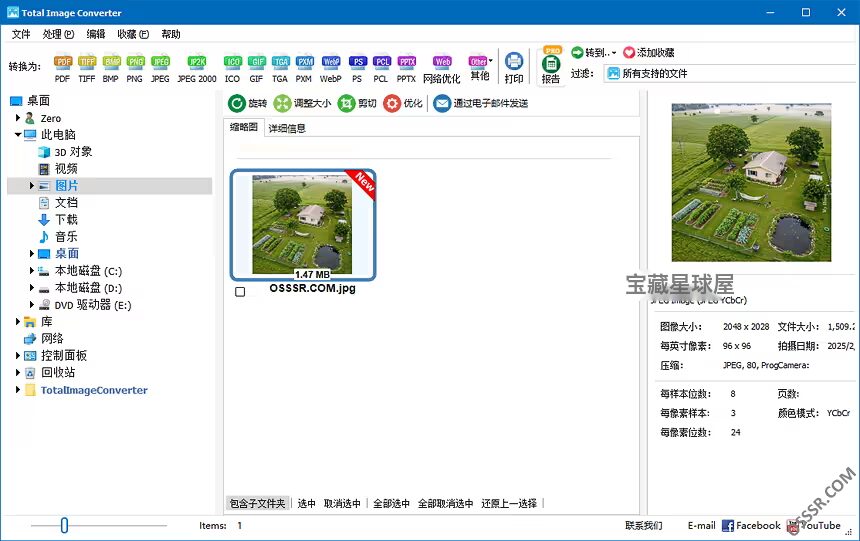Choose GIF conversion icon

tap(256, 67)
